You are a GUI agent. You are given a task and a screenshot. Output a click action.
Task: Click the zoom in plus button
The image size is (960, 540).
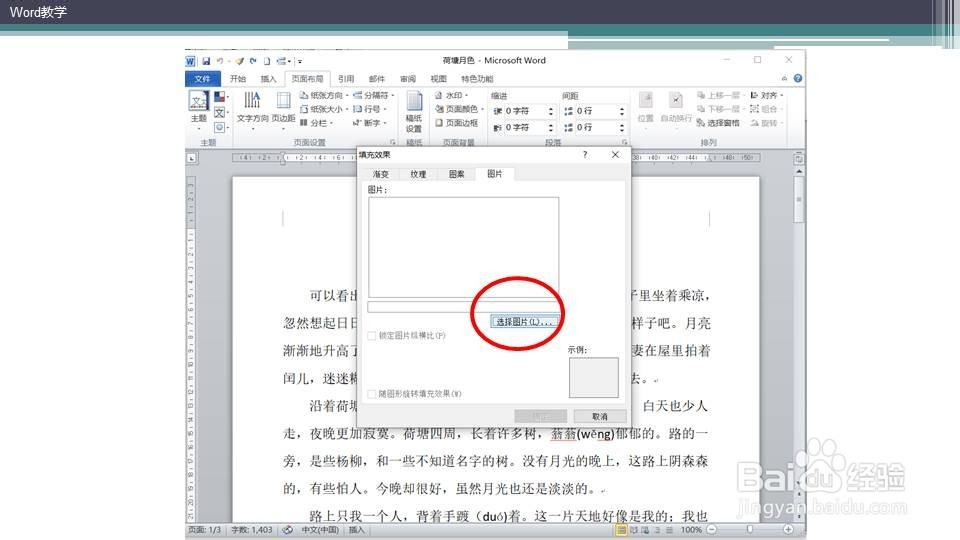788,530
